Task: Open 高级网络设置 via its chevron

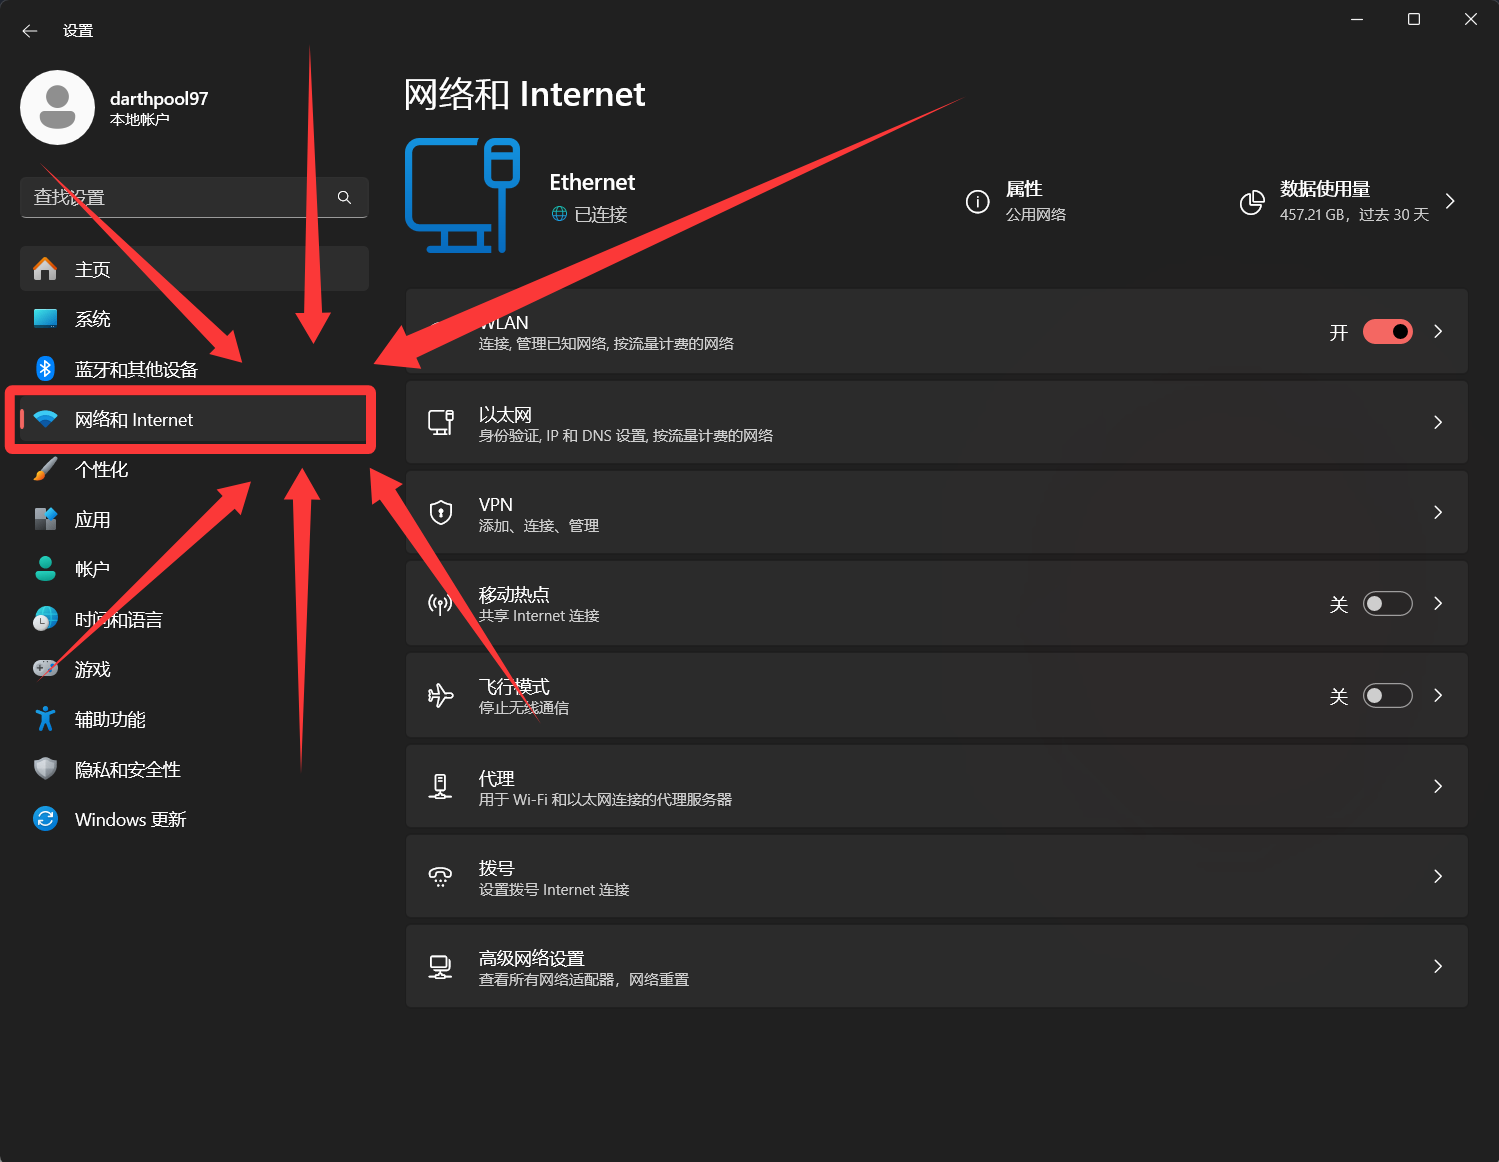Action: tap(1437, 966)
